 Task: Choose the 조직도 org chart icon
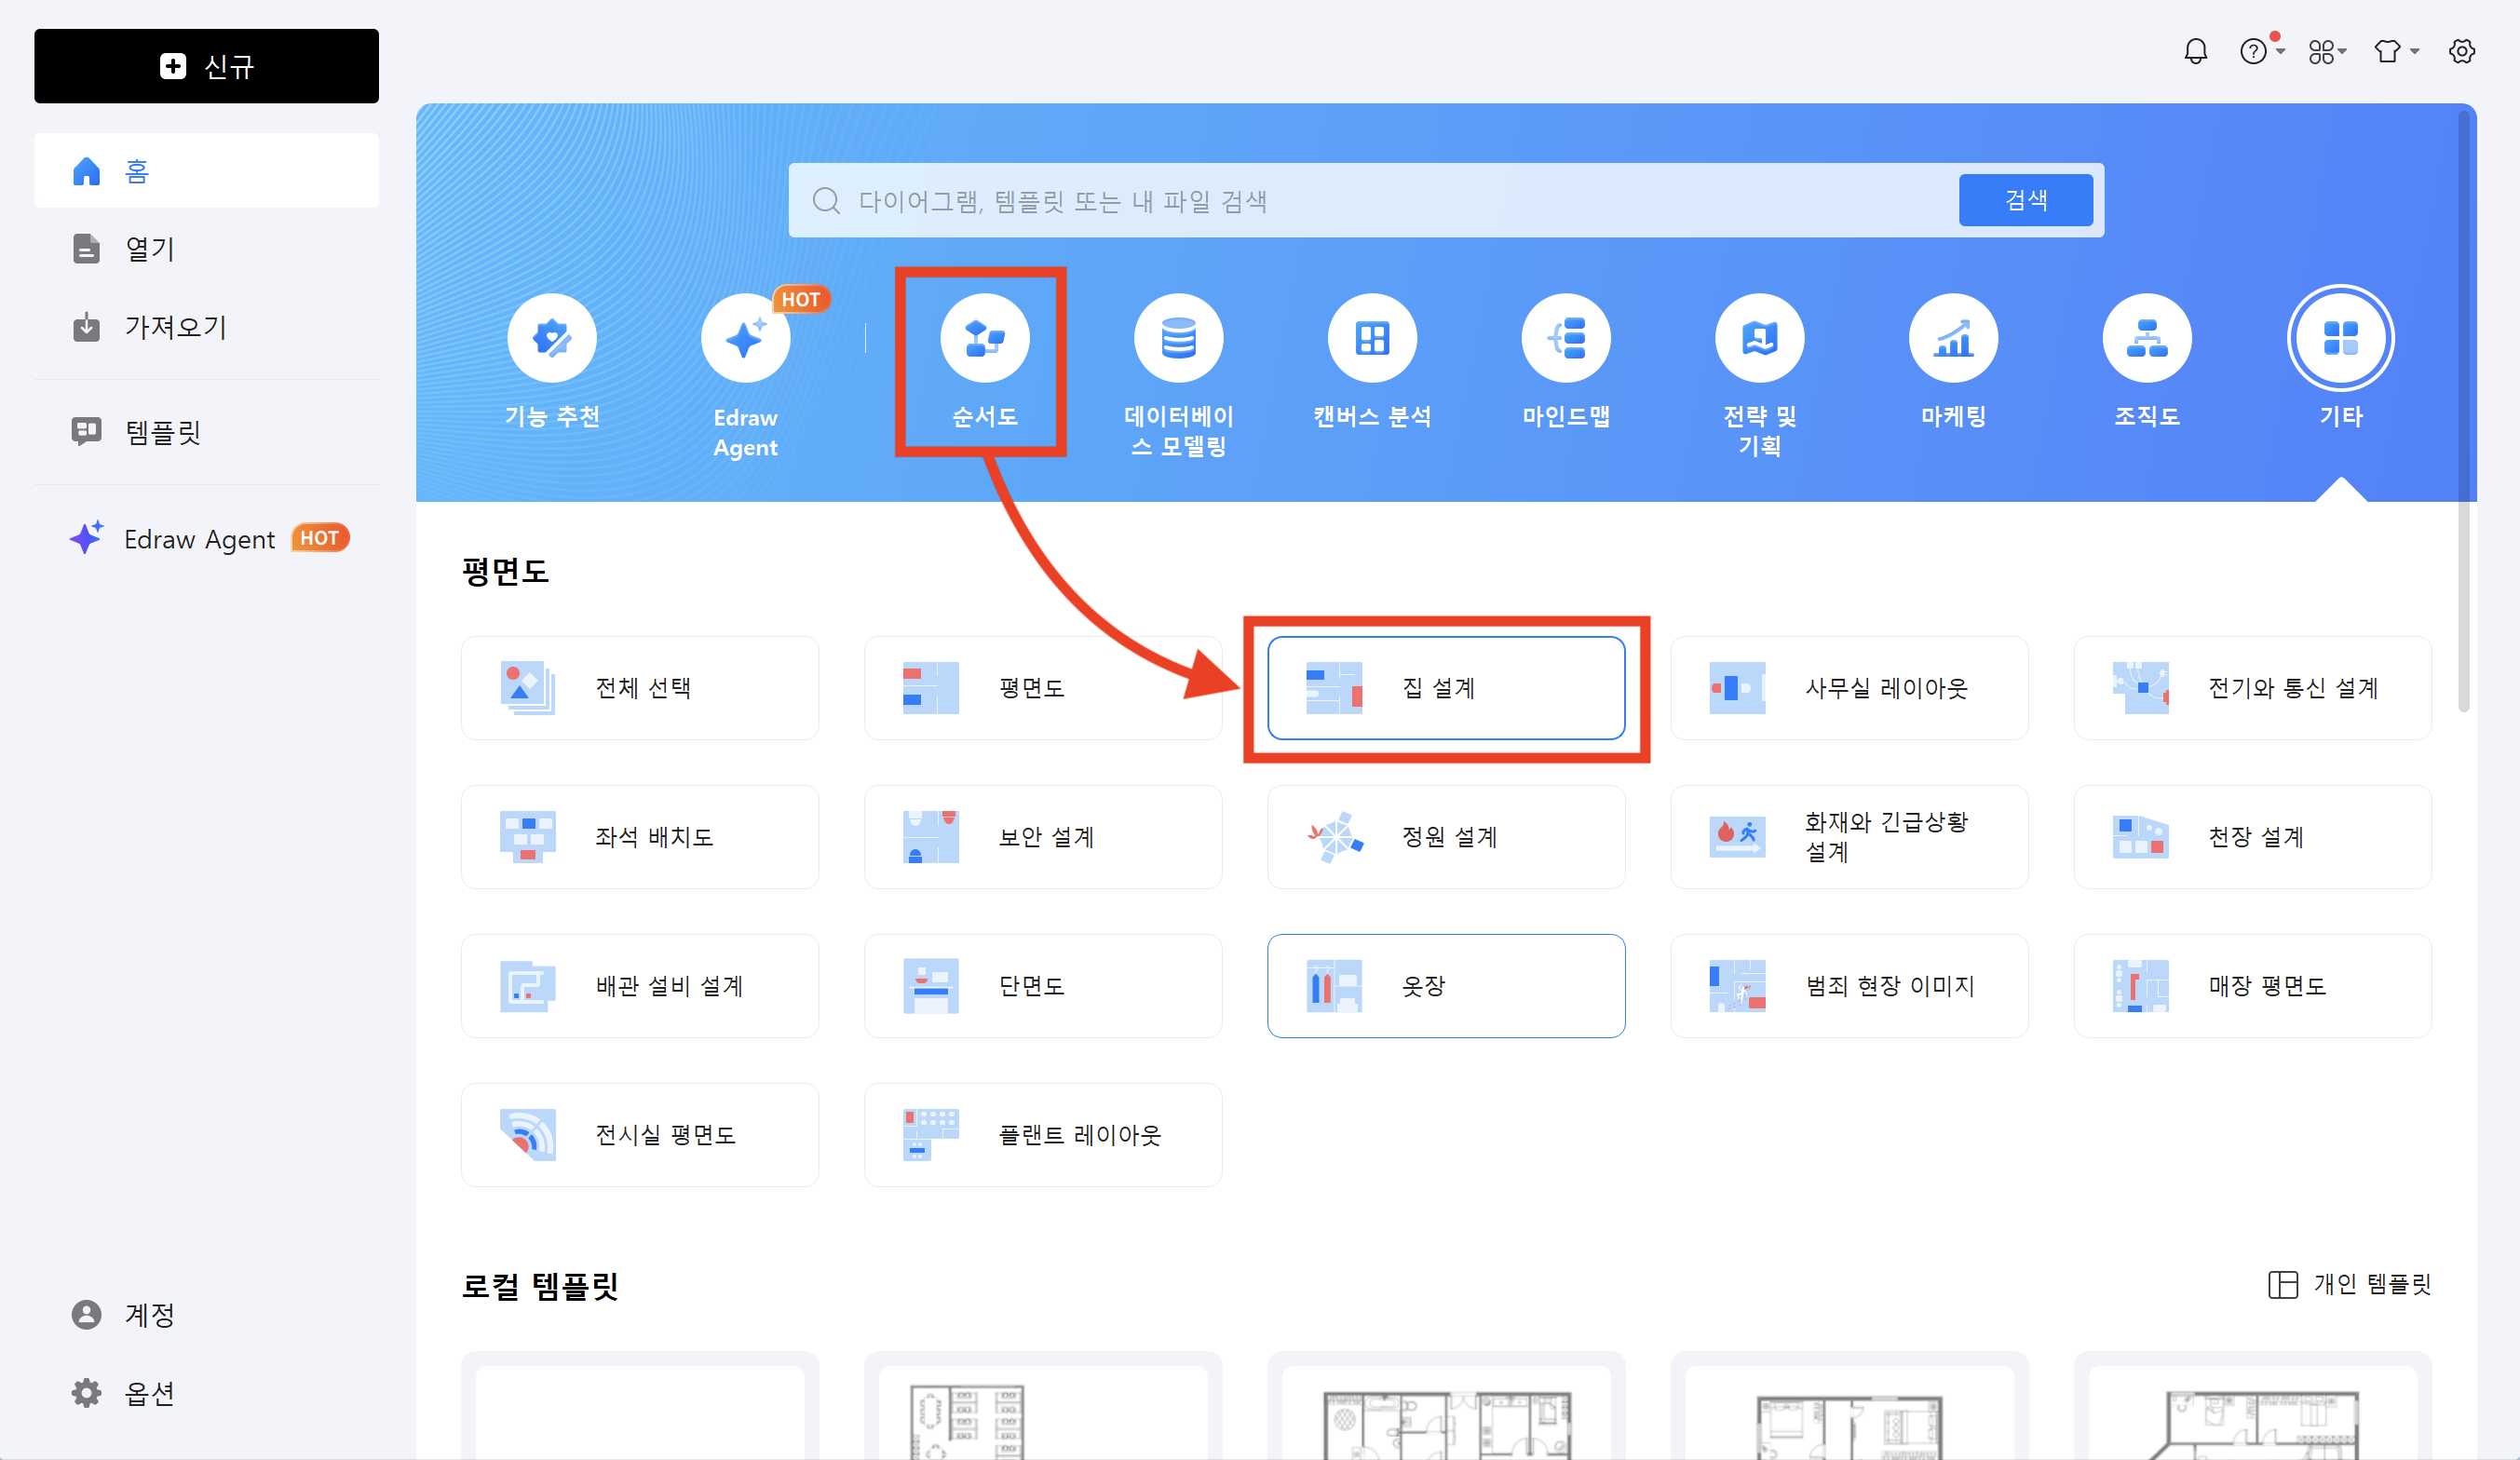pos(2146,338)
